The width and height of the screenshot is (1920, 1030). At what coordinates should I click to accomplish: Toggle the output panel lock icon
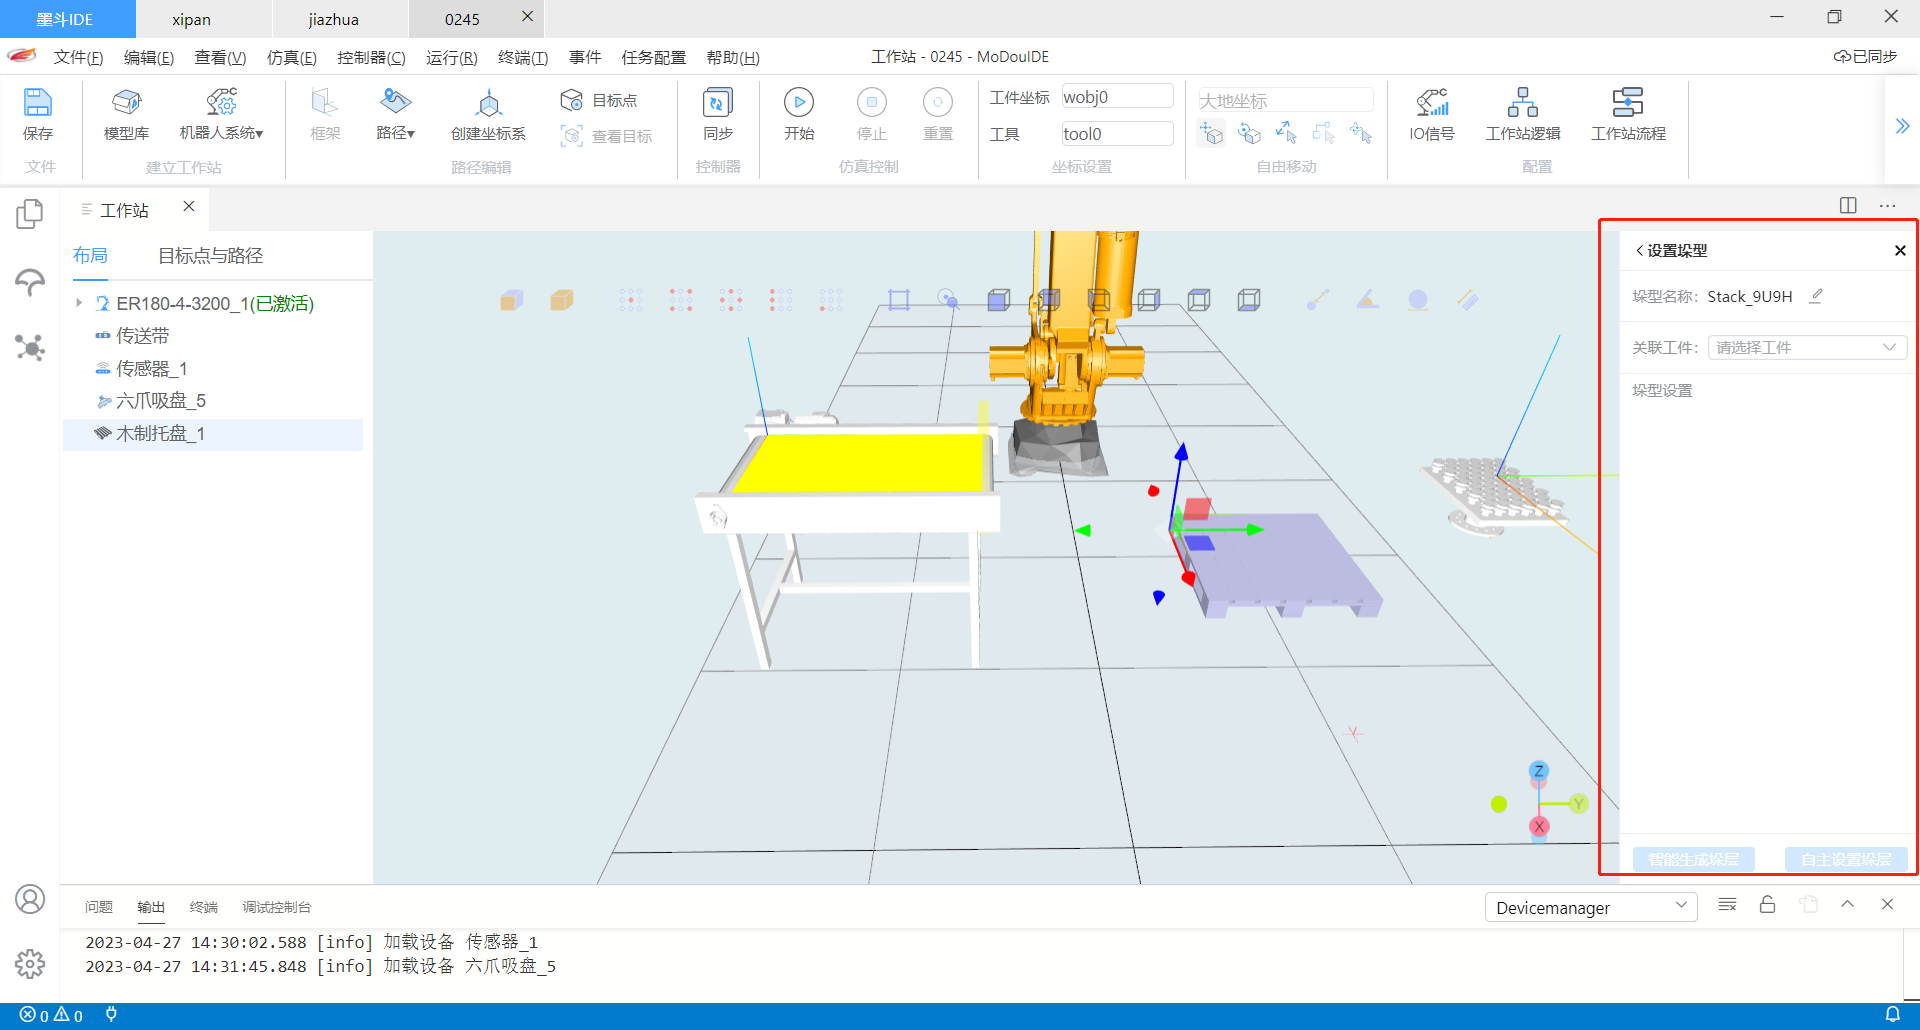[x=1767, y=905]
